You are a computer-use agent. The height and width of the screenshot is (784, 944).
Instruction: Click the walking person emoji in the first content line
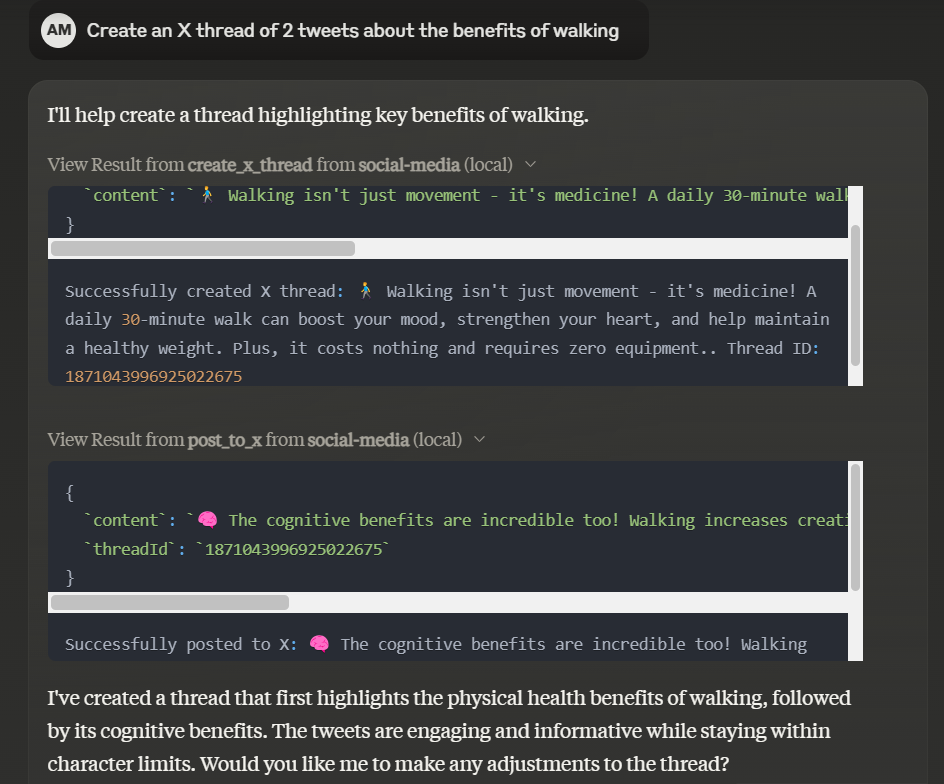click(x=208, y=195)
